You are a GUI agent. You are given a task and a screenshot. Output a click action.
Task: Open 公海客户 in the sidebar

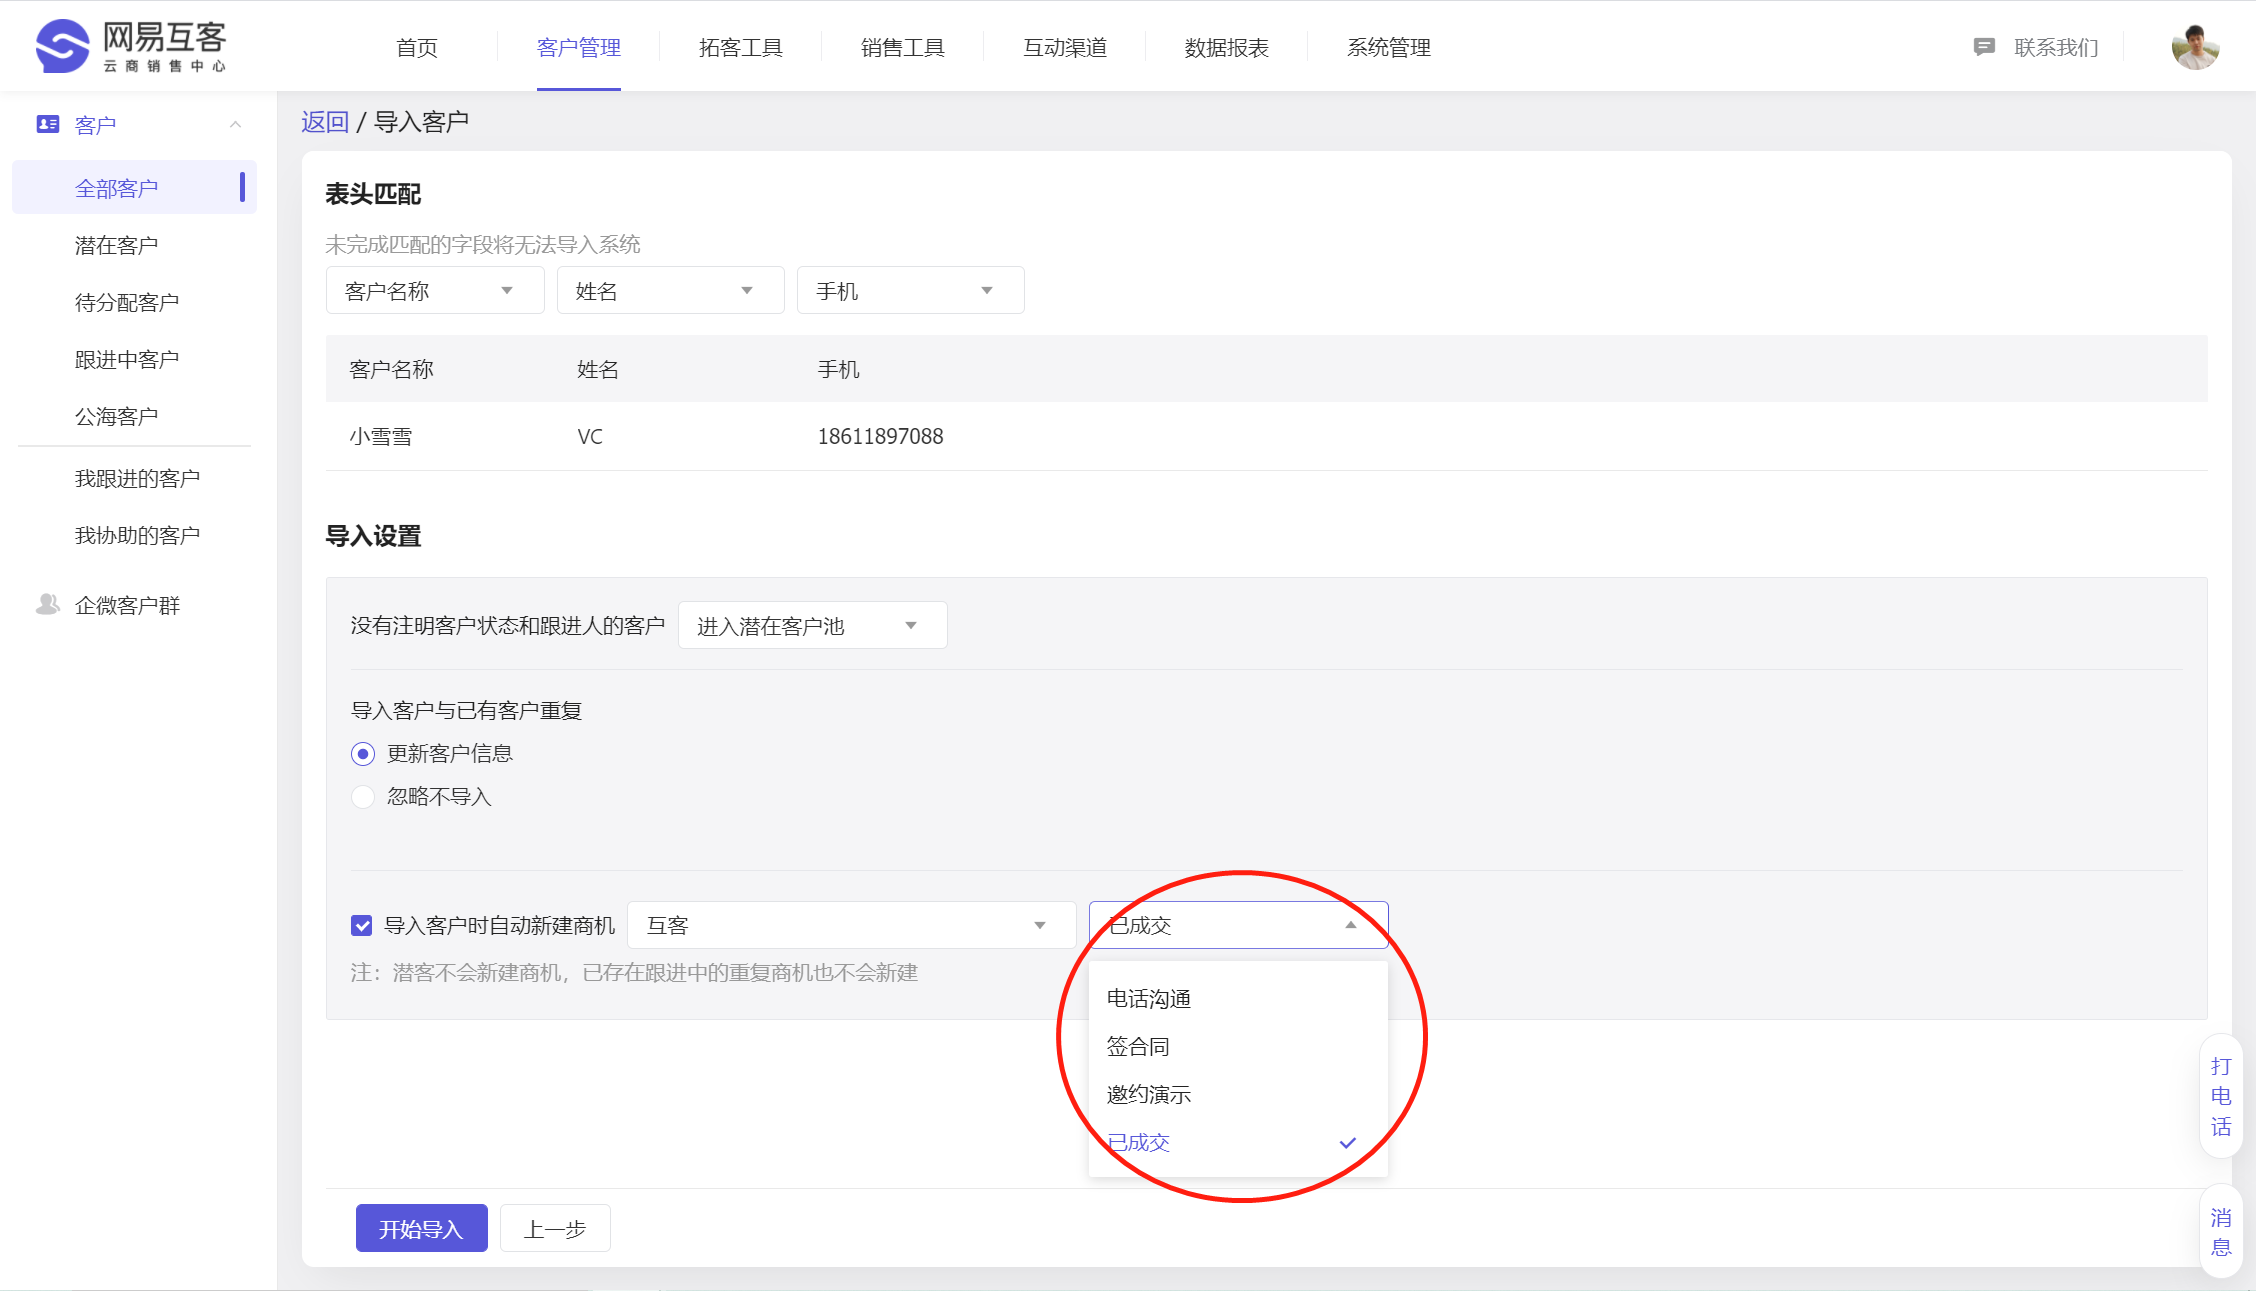(x=116, y=416)
